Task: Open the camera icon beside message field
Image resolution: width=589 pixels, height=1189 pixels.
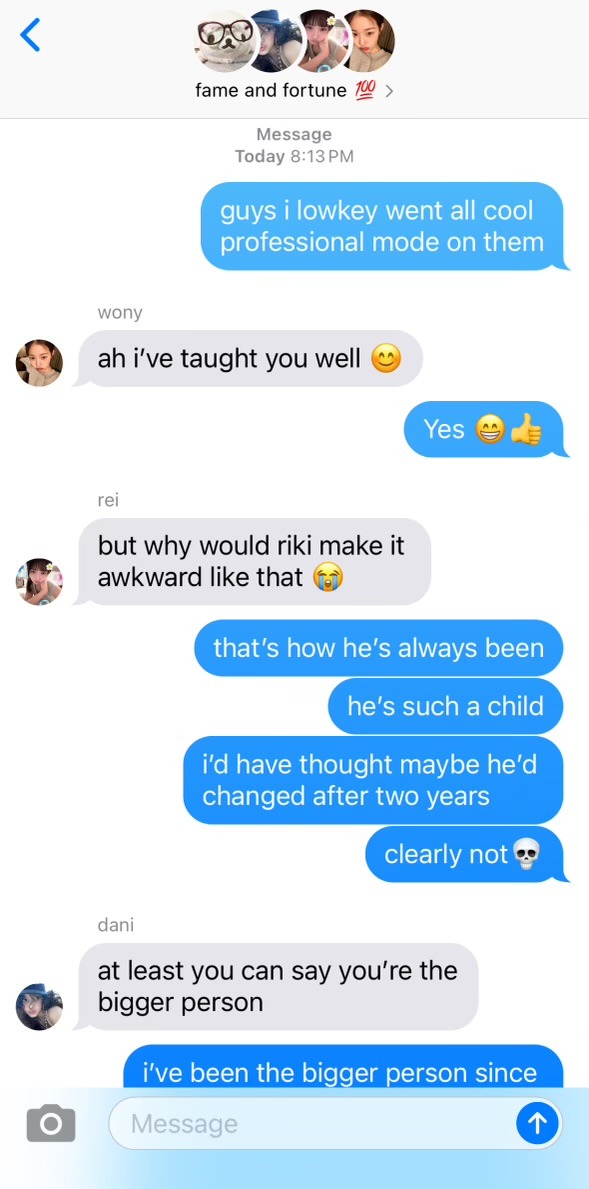Action: tap(51, 1123)
